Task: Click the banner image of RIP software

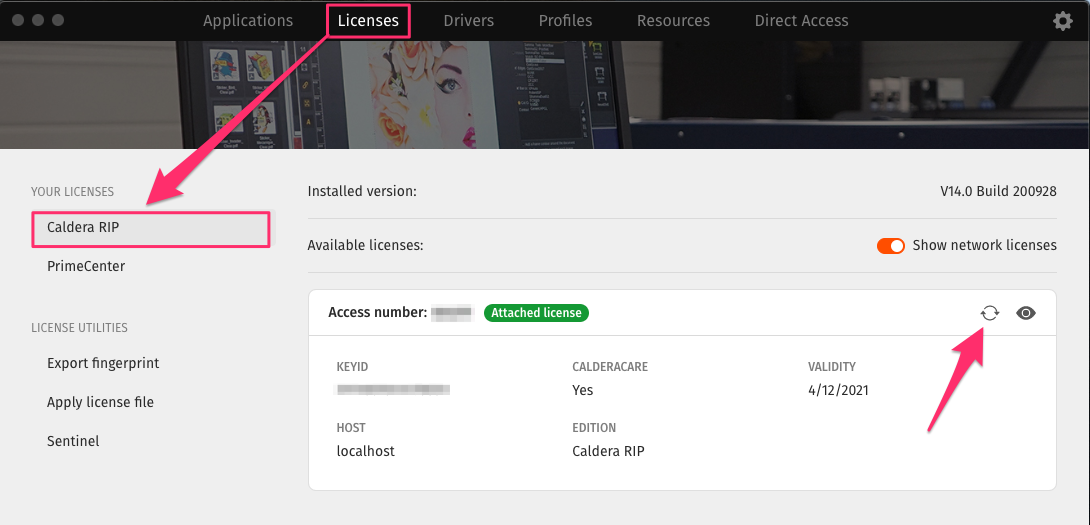Action: tap(545, 95)
